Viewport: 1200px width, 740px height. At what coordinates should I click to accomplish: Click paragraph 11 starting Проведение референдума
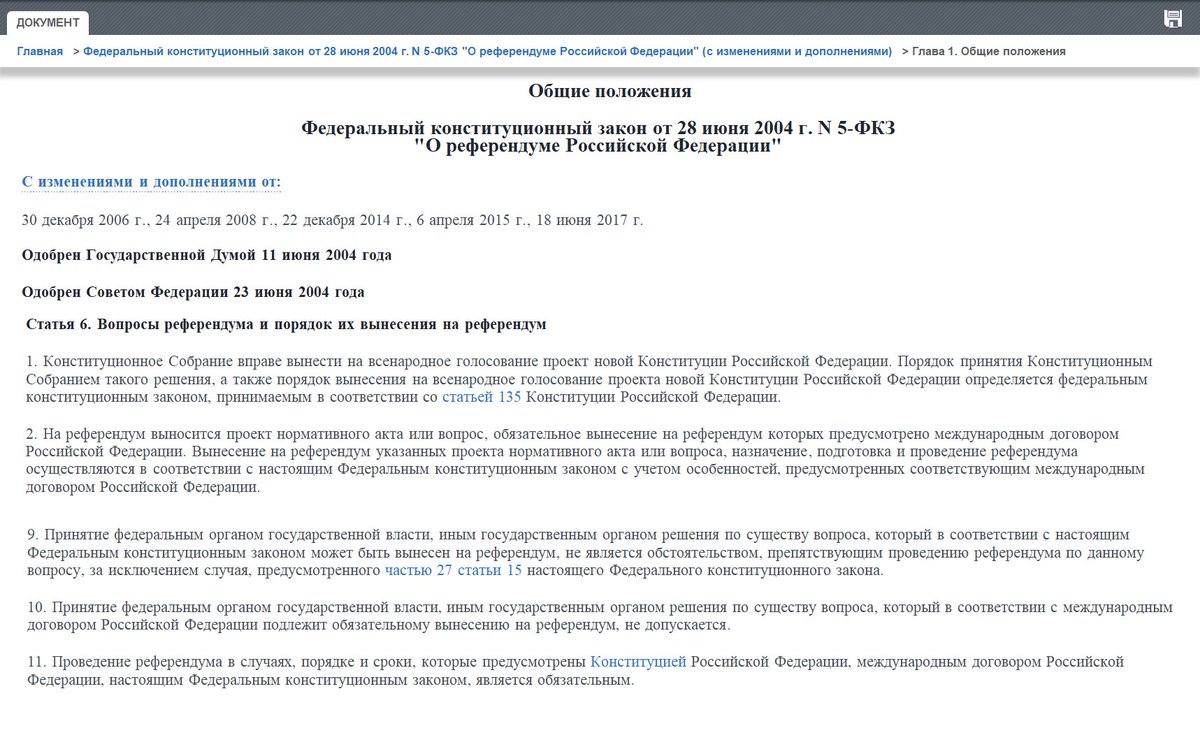click(576, 671)
